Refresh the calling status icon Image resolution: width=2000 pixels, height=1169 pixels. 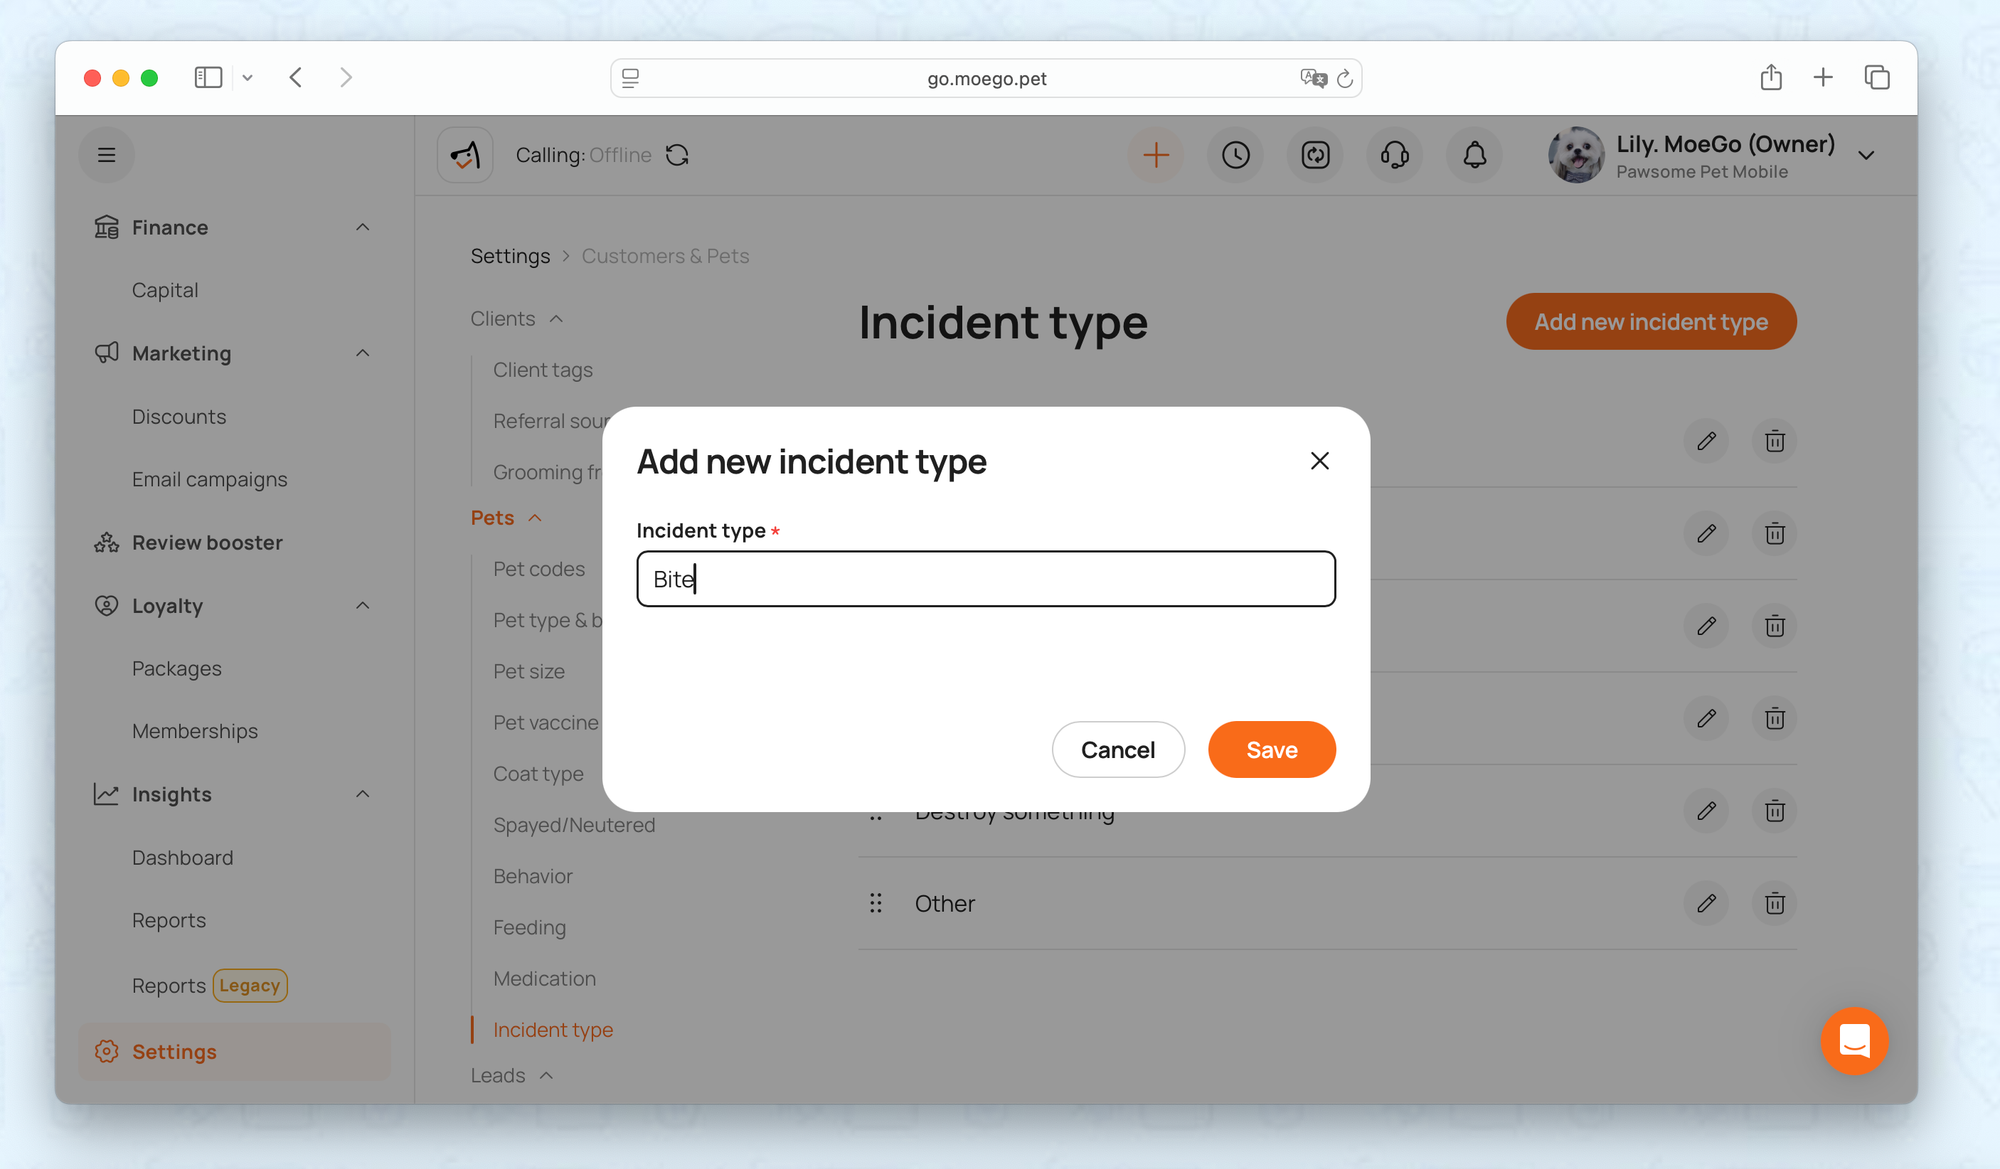tap(677, 155)
